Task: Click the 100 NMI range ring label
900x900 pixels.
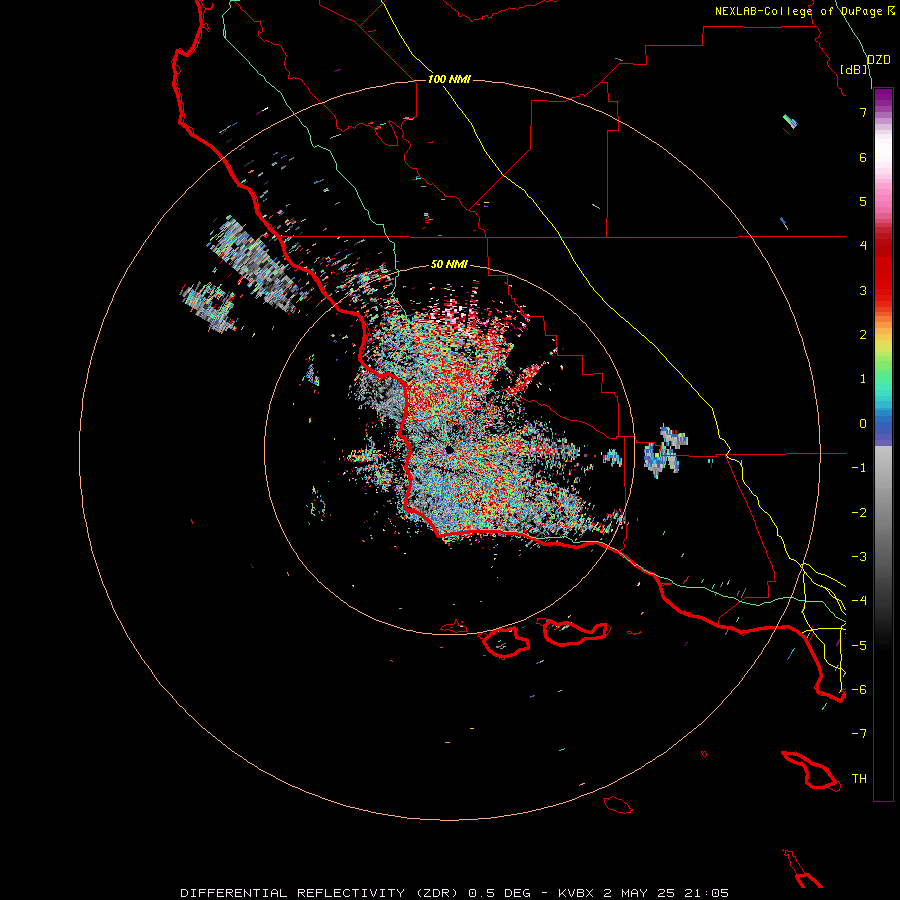Action: pyautogui.click(x=449, y=79)
